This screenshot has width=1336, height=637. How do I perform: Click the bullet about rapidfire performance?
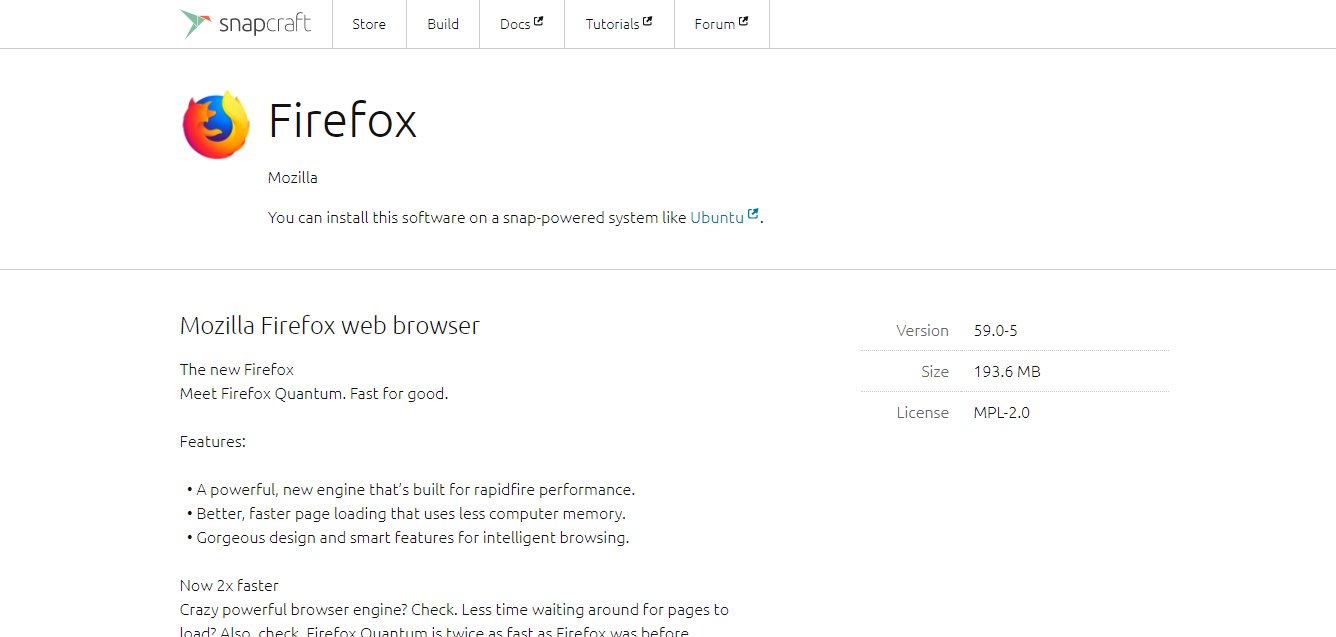pyautogui.click(x=411, y=489)
